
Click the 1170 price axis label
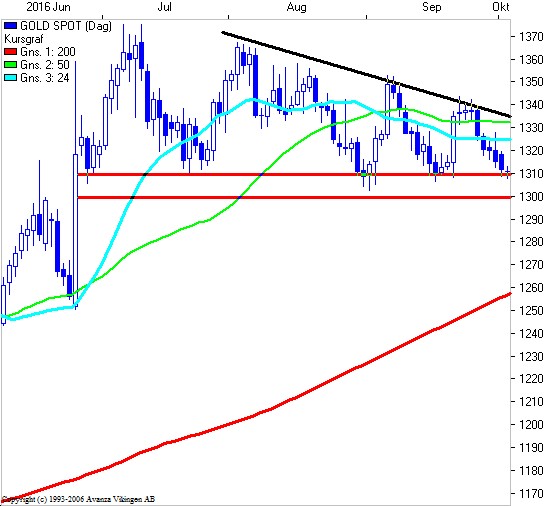(531, 493)
